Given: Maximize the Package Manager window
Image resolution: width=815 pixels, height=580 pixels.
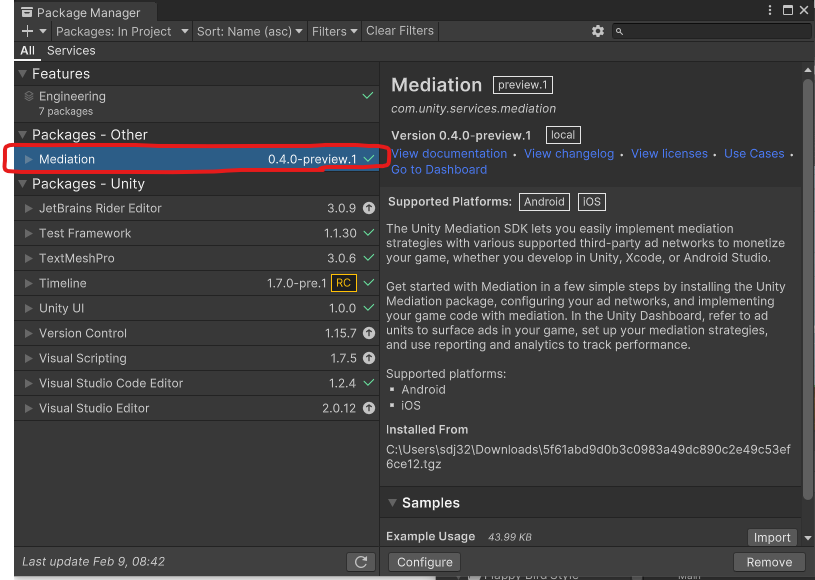Looking at the screenshot, I should (788, 10).
